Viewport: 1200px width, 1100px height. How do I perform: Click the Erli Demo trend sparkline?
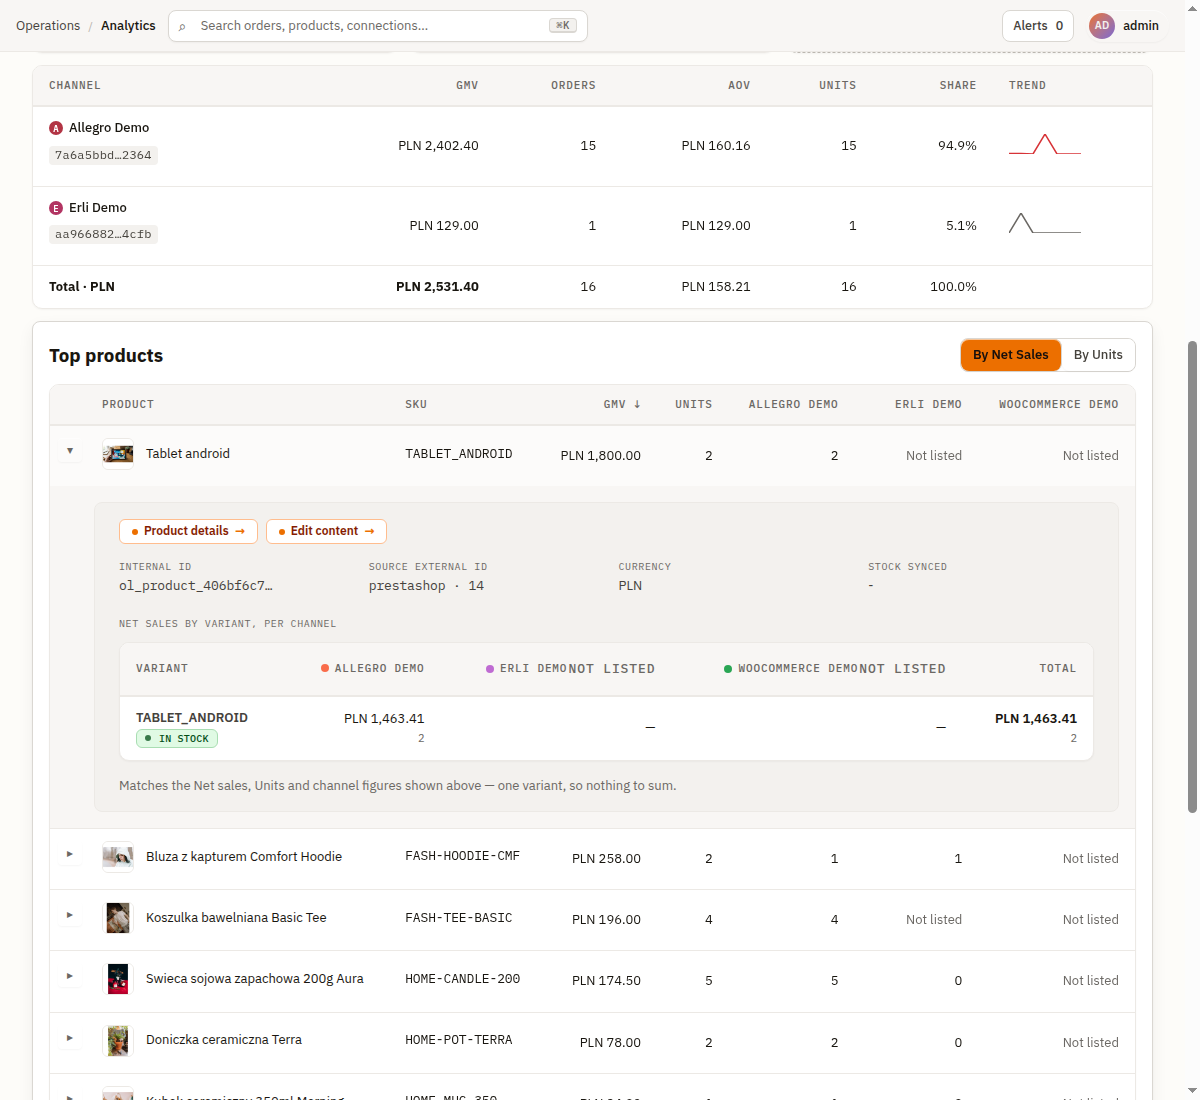click(1045, 223)
